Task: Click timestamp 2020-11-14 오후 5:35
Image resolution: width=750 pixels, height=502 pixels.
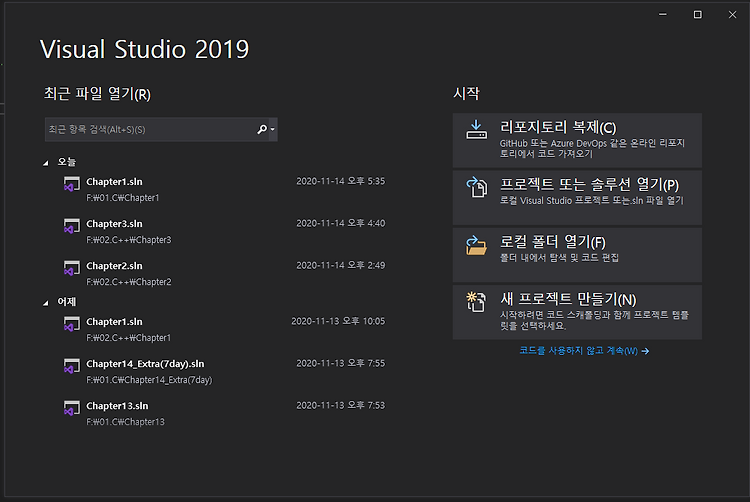Action: click(x=341, y=181)
